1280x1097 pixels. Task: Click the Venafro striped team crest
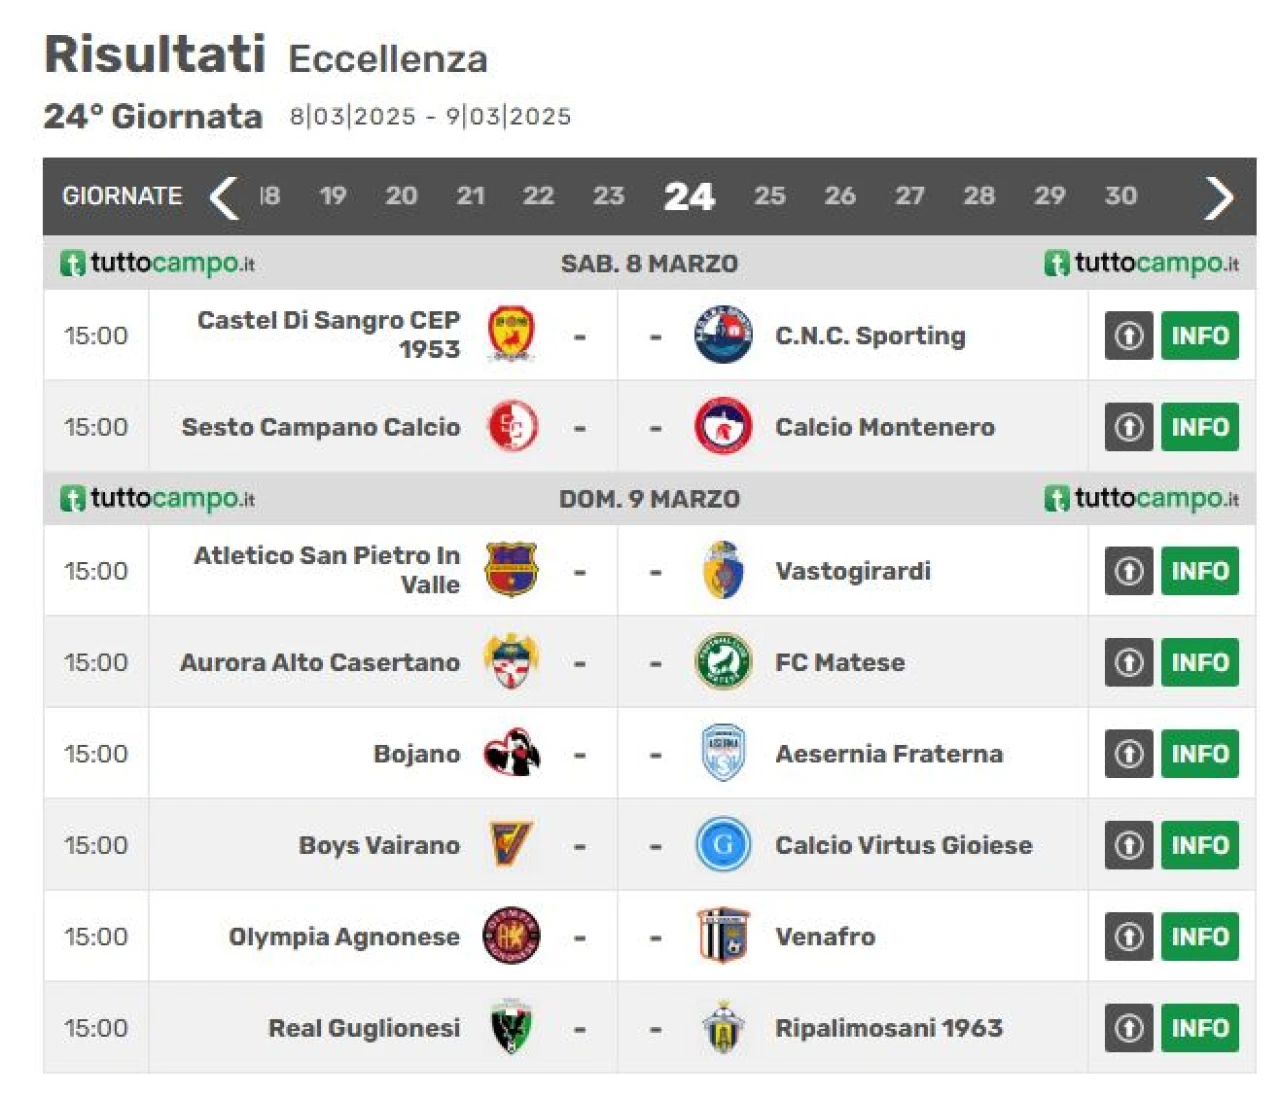tap(723, 936)
